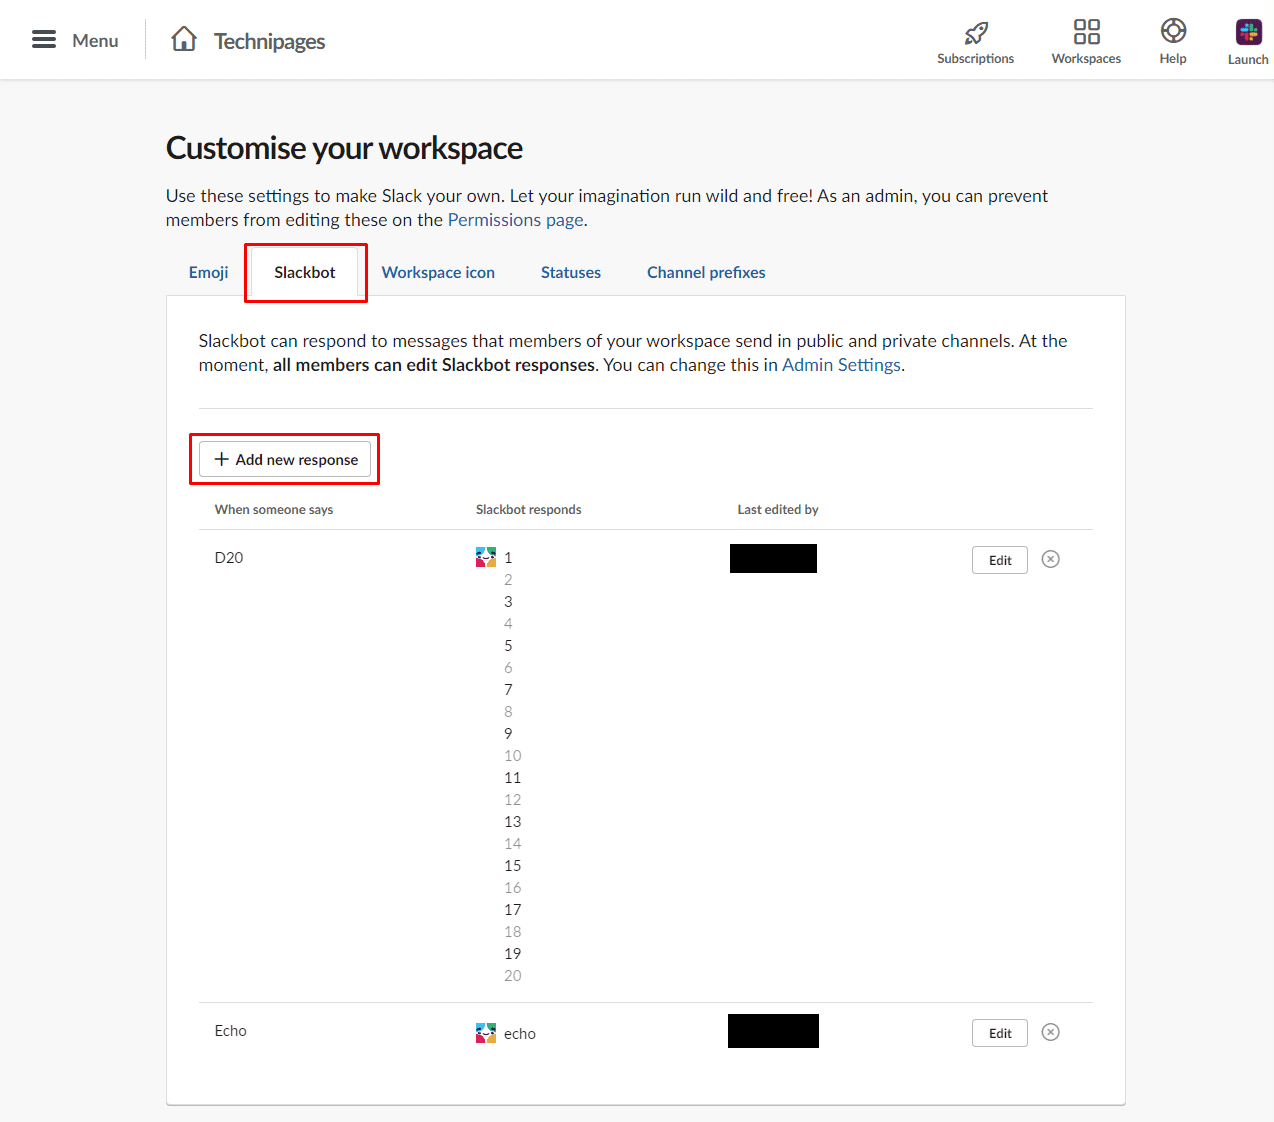The width and height of the screenshot is (1274, 1122).
Task: Click Slackbot avatar in D20 row
Action: 486,557
